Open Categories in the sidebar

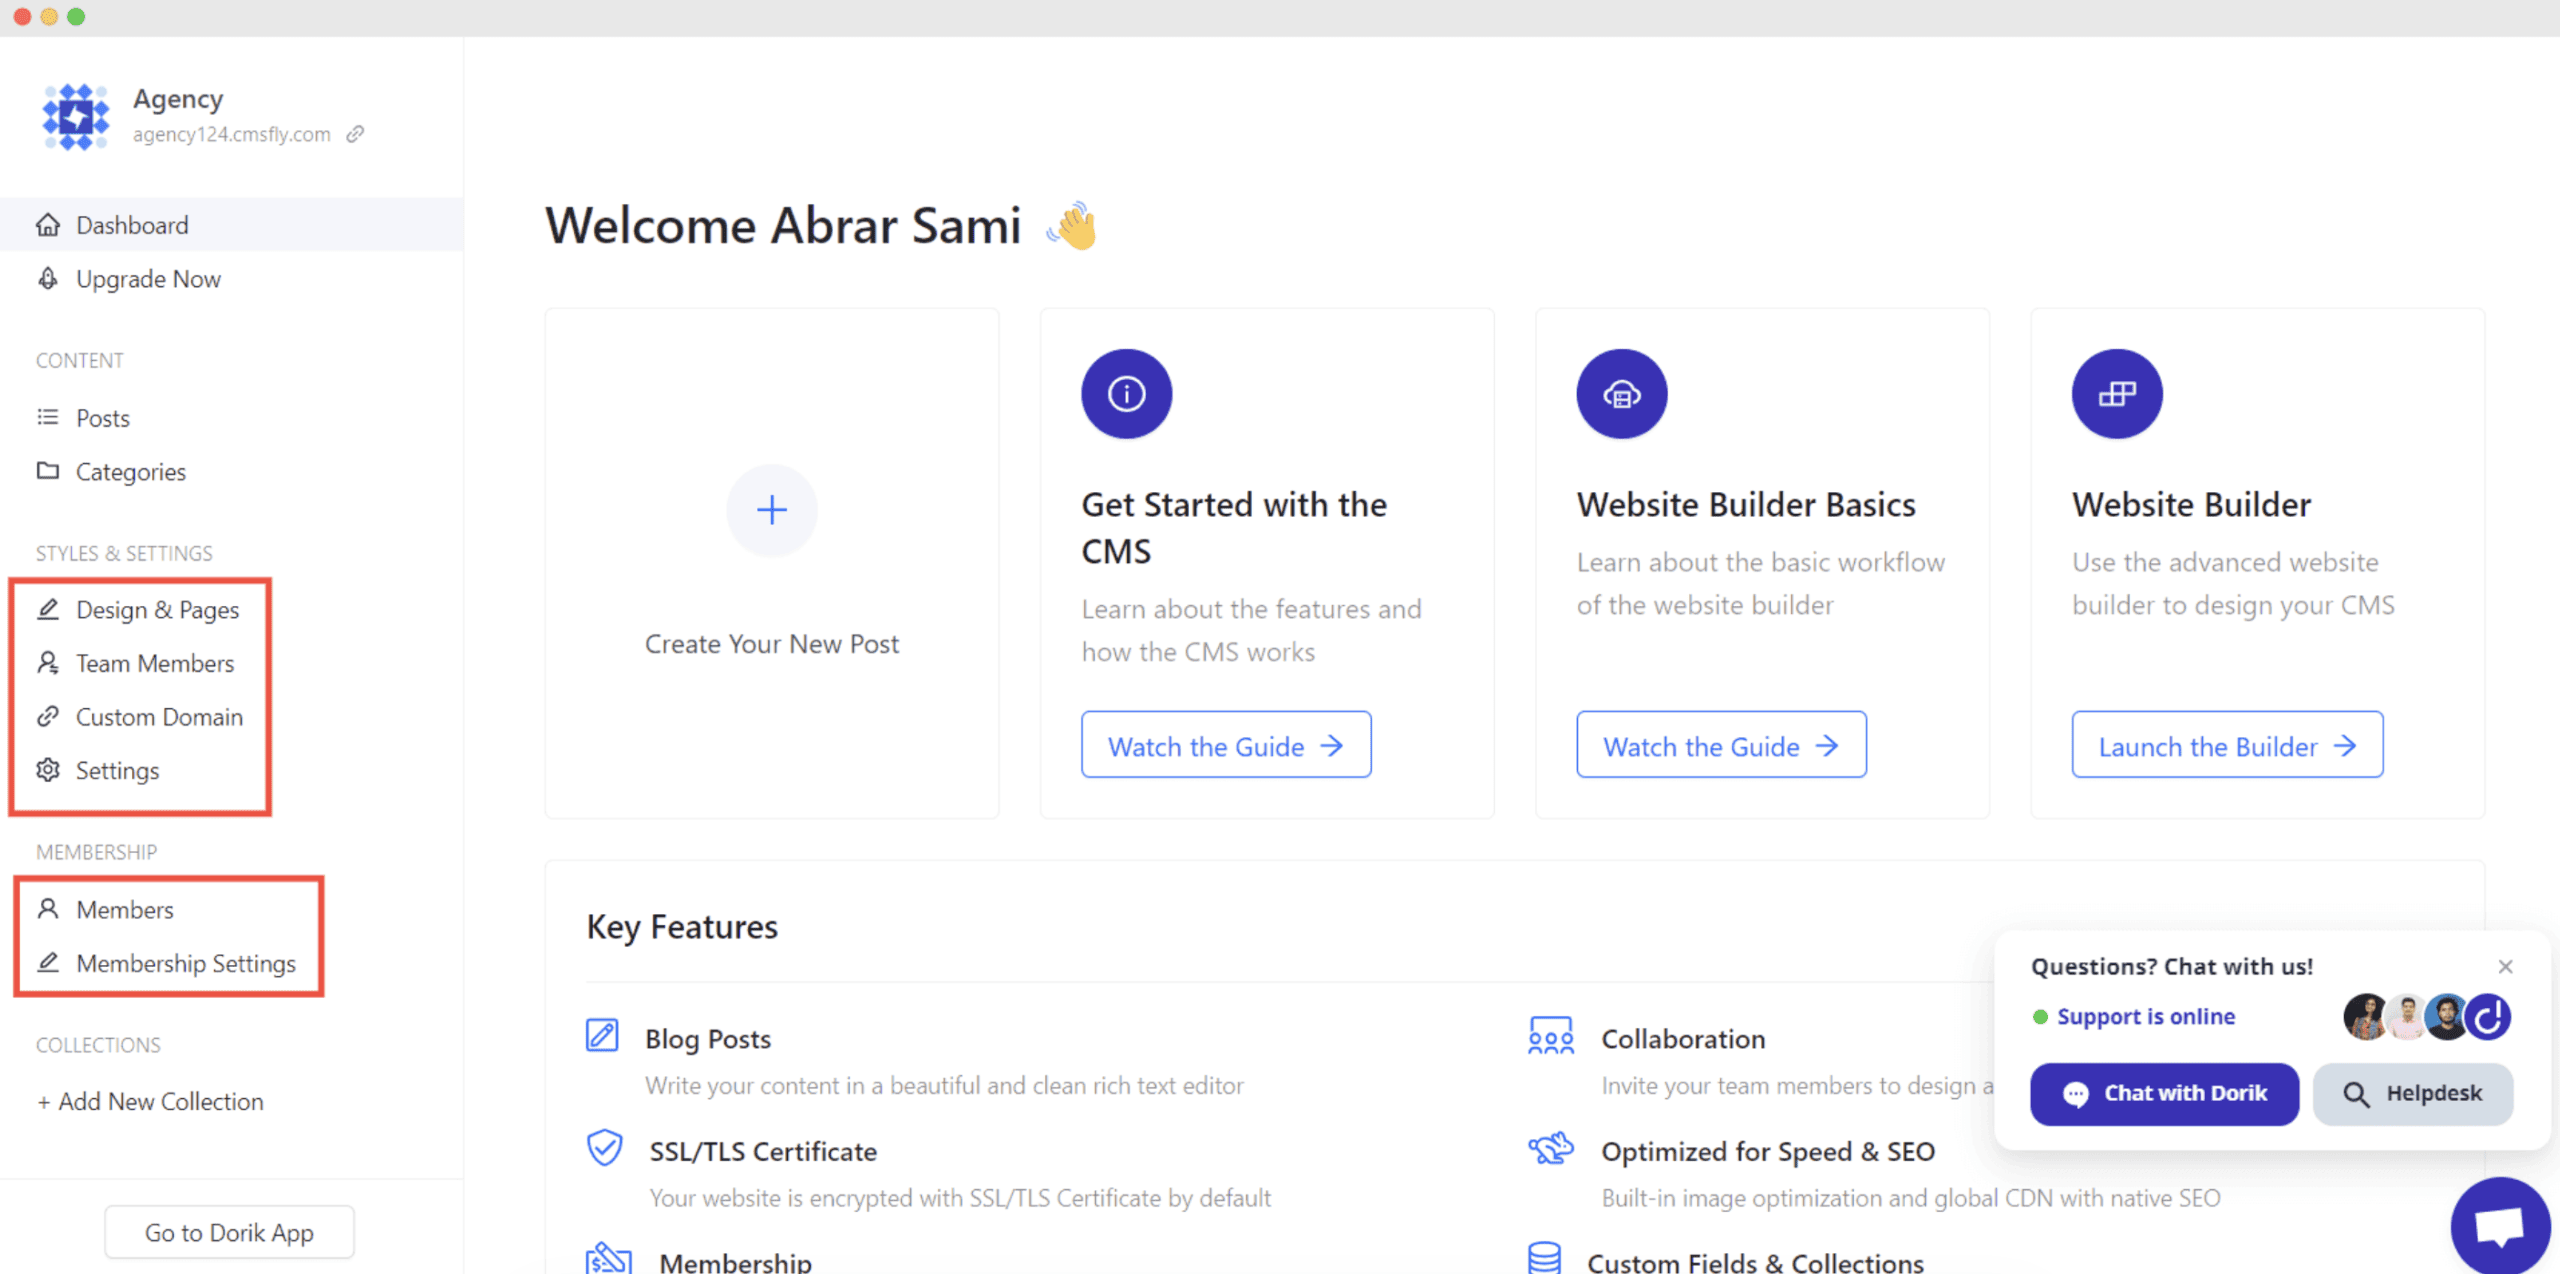point(131,472)
